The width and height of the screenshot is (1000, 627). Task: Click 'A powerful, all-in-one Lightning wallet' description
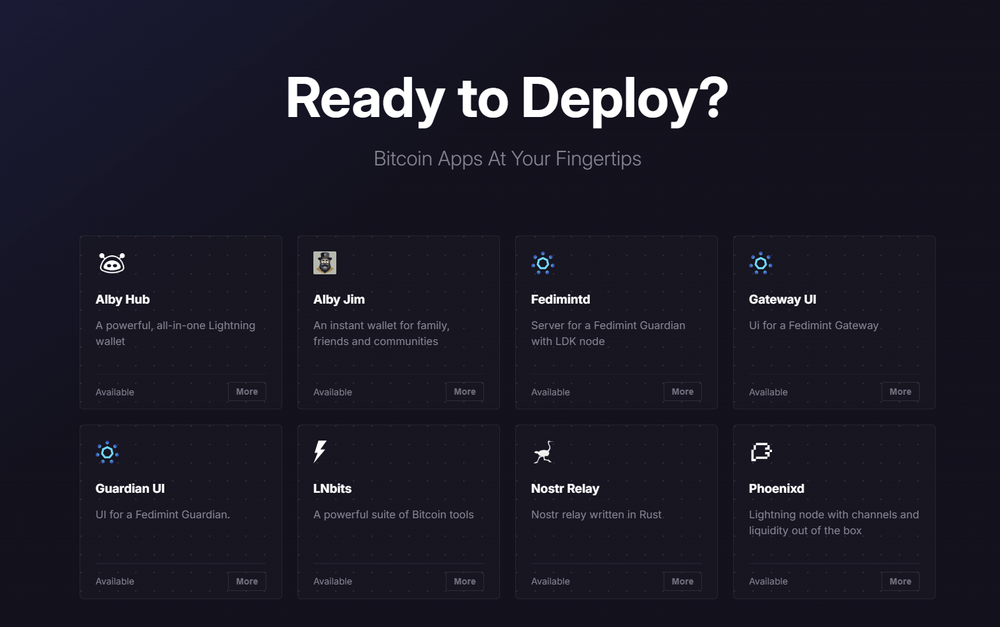[x=175, y=333]
